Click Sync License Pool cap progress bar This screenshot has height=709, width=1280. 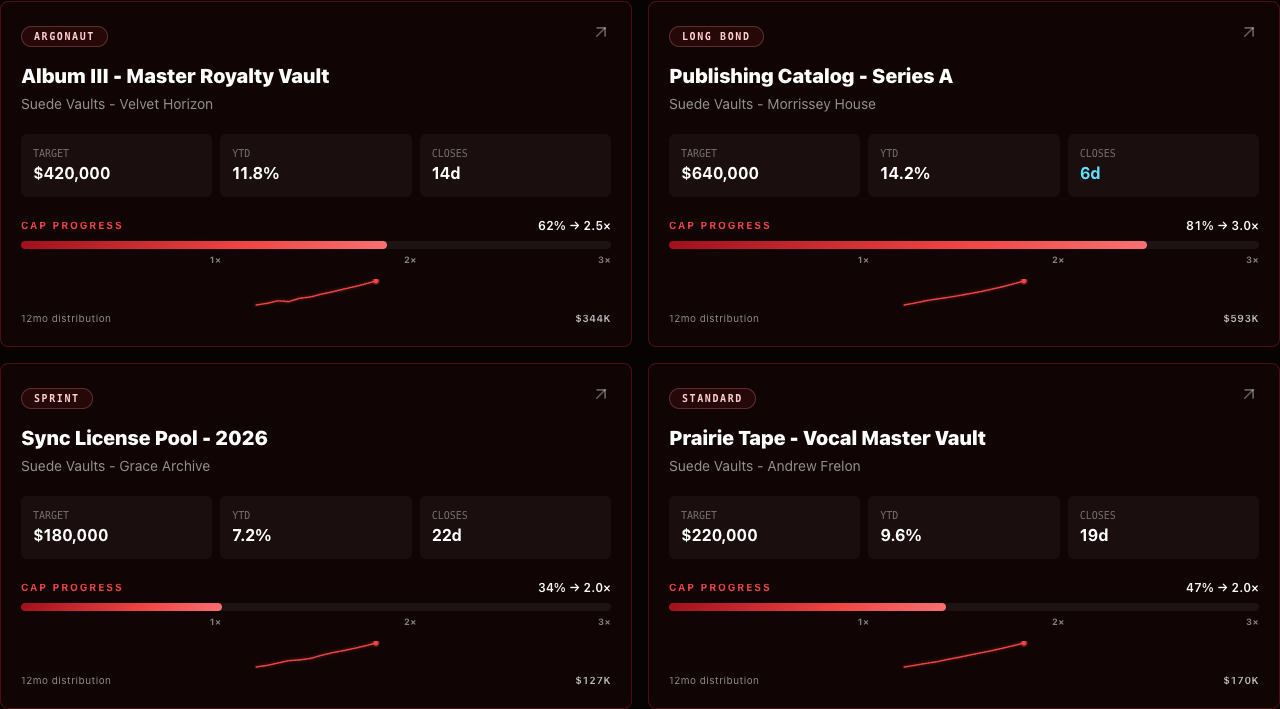[x=316, y=607]
